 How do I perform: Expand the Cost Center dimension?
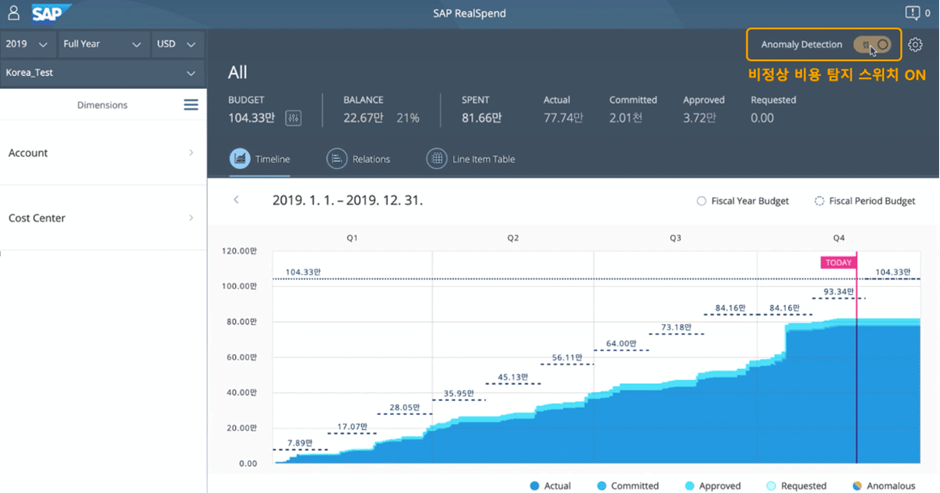(103, 218)
